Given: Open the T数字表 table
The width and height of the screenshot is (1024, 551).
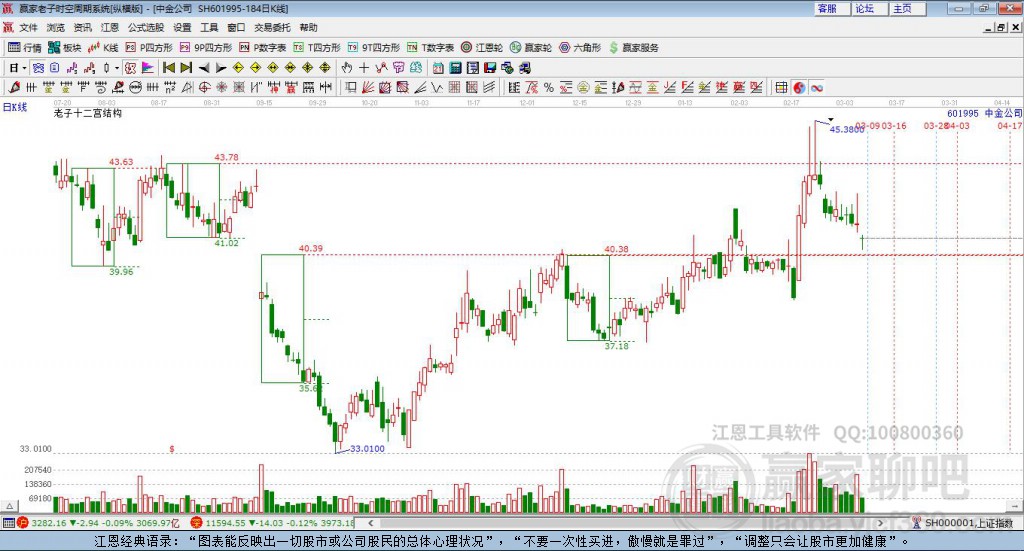Looking at the screenshot, I should [x=430, y=48].
